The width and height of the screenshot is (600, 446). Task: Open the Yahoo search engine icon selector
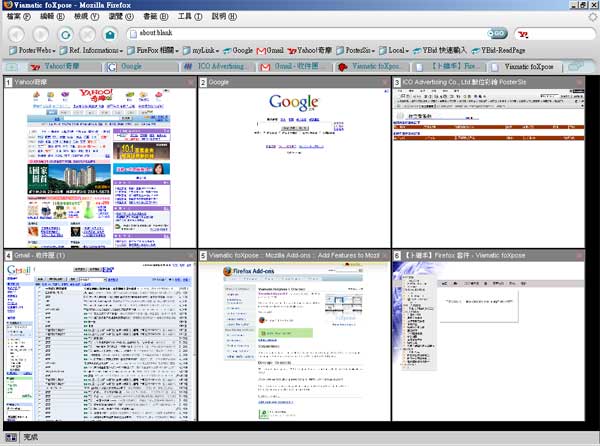523,34
